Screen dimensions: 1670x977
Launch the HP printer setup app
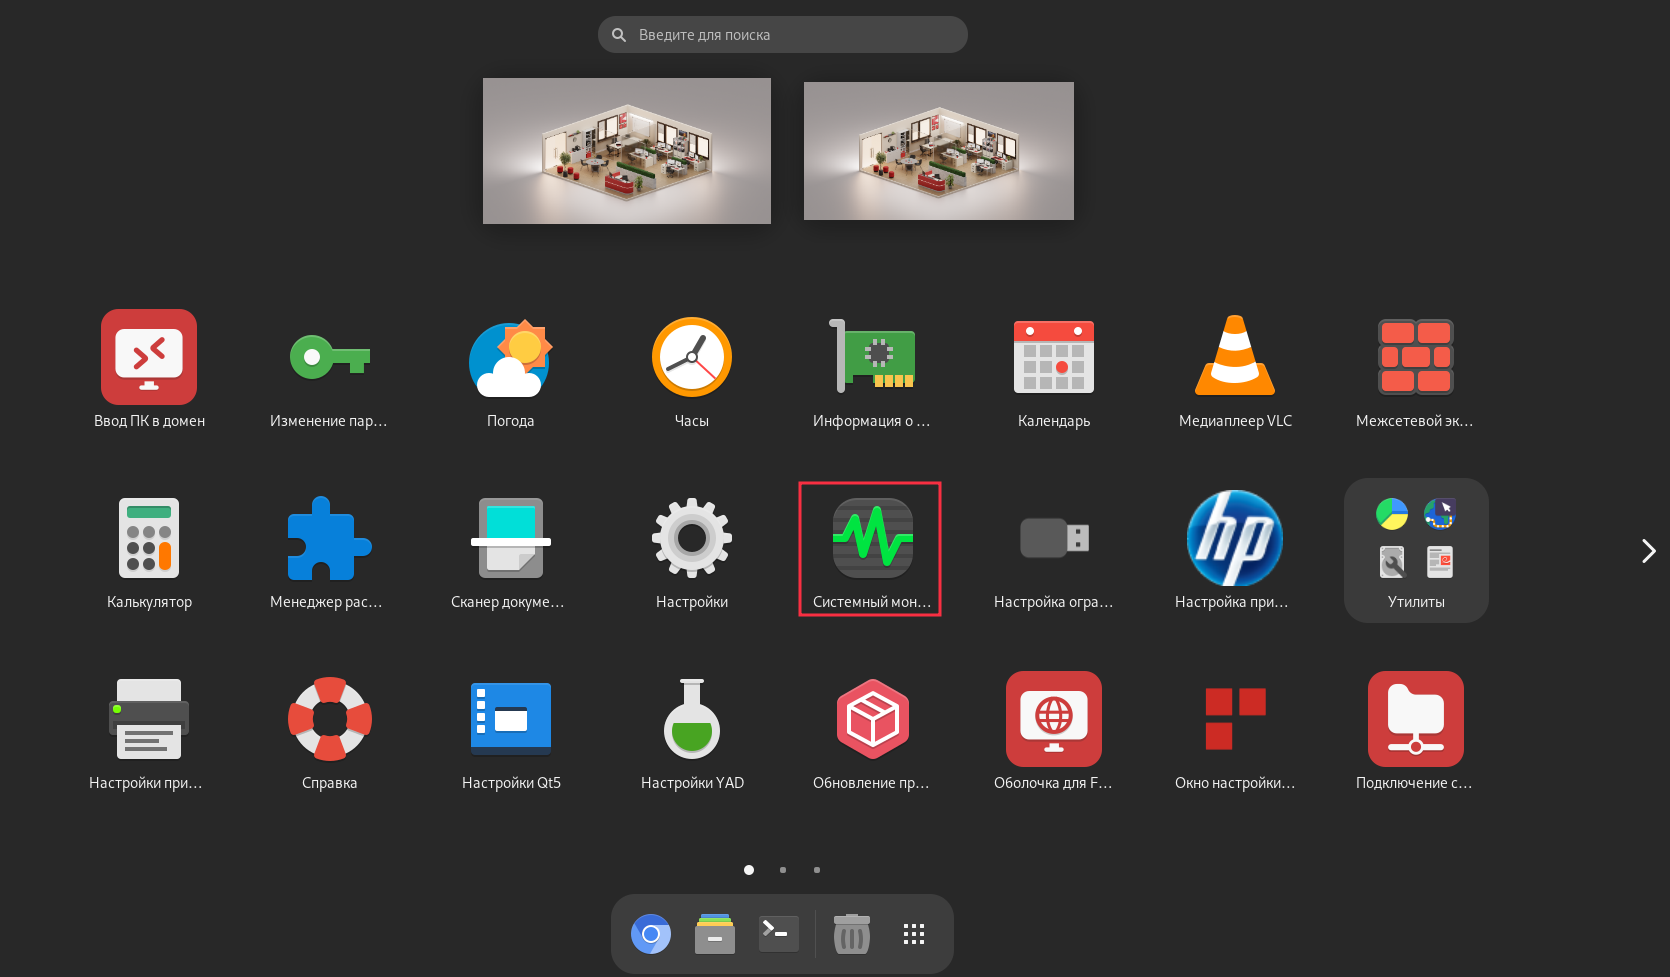click(1234, 540)
